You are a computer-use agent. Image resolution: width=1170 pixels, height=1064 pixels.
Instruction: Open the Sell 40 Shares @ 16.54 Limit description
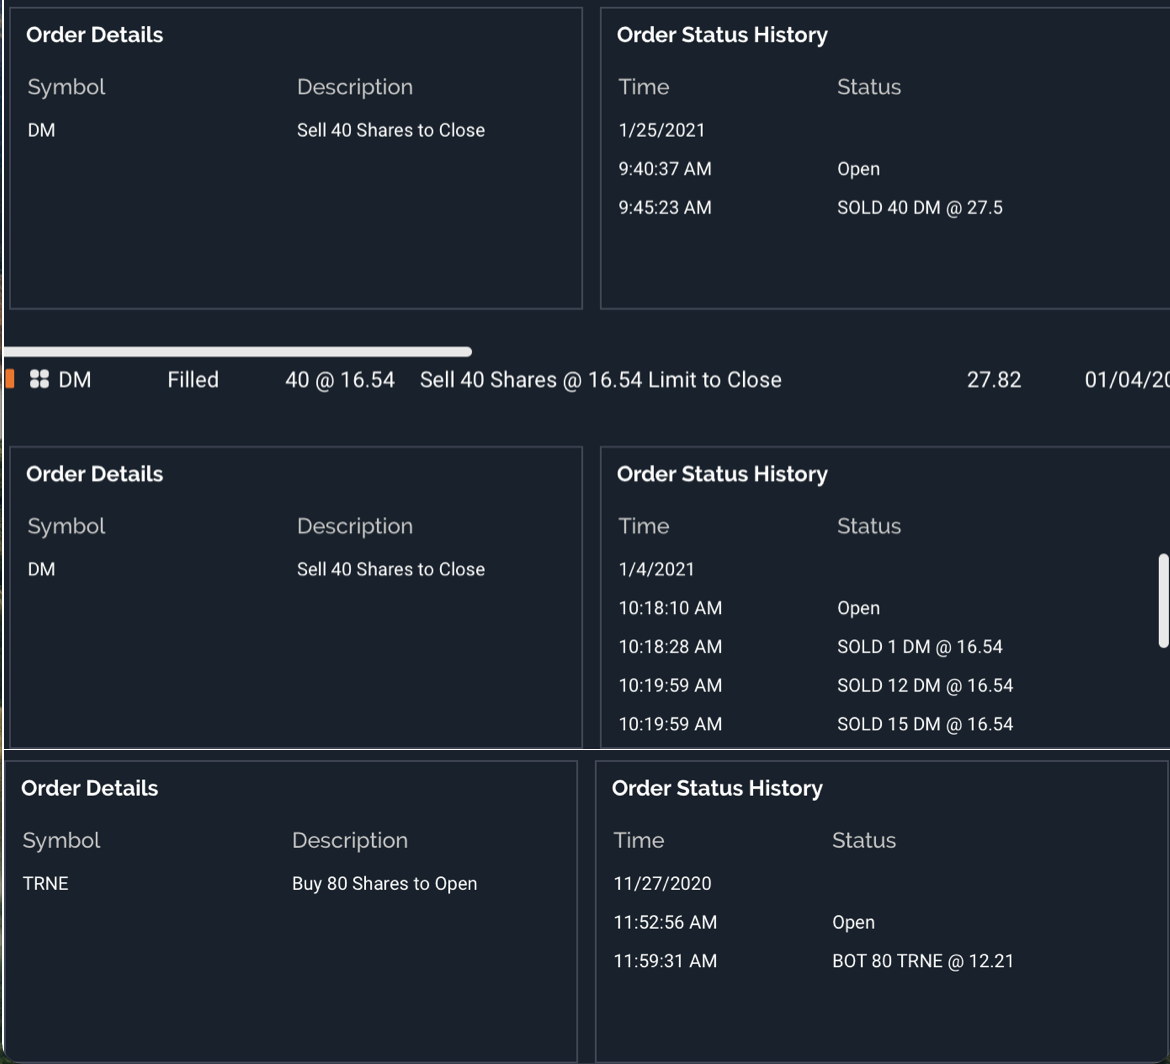point(600,380)
